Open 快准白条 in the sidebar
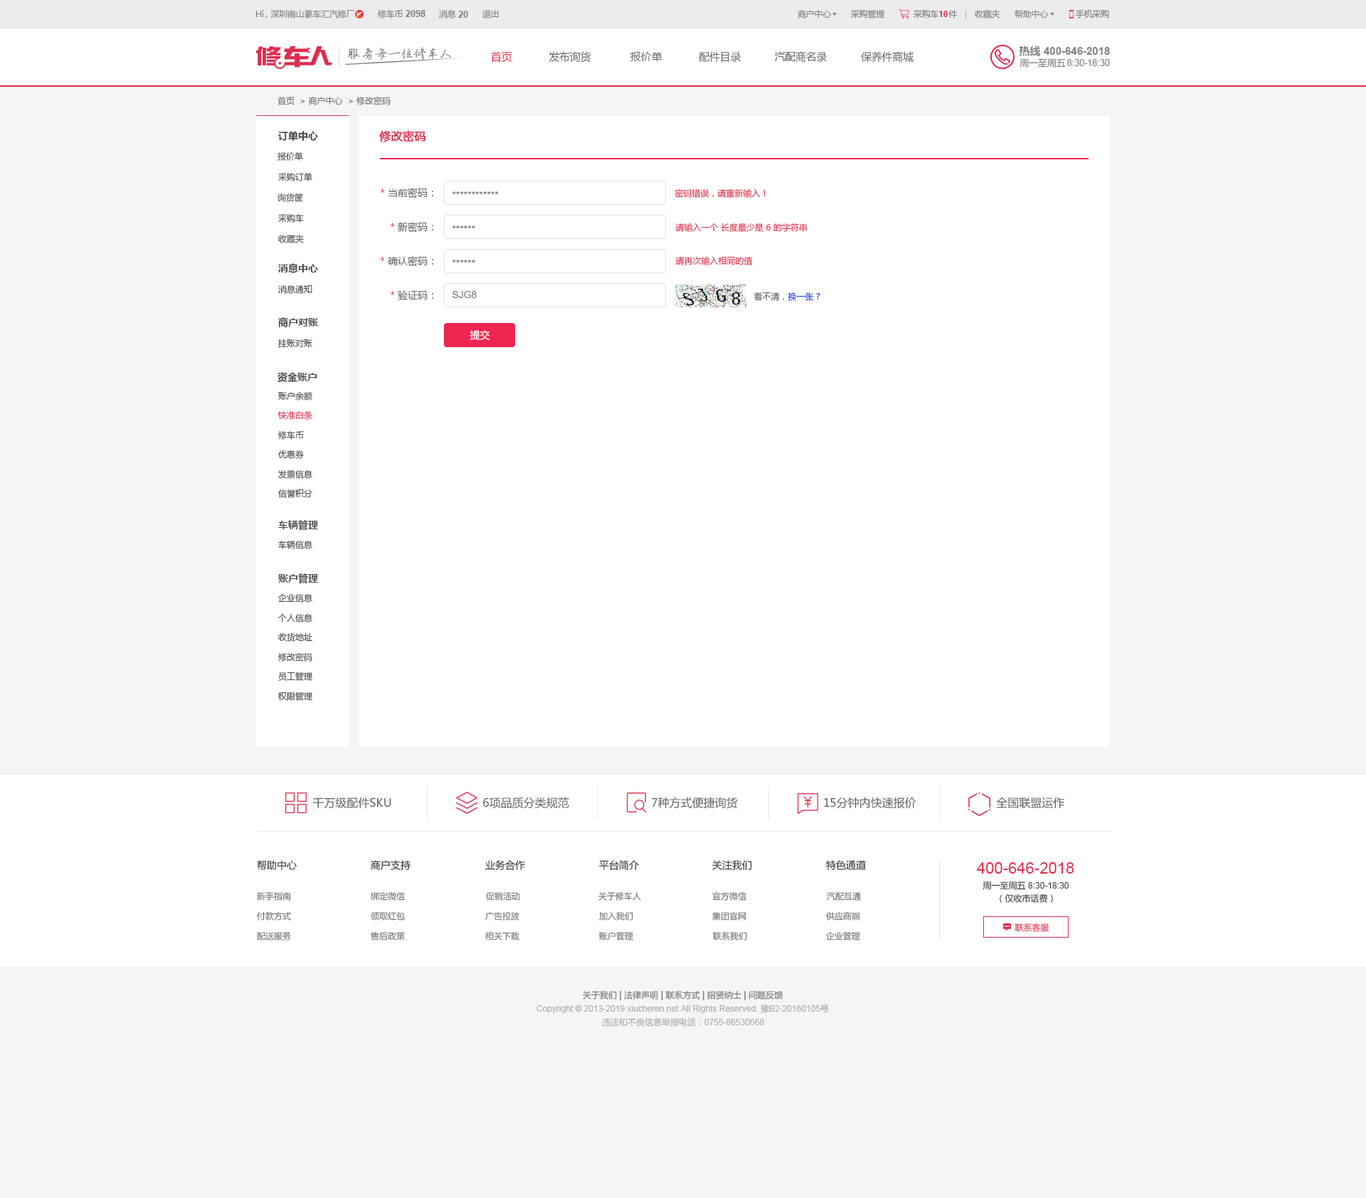1366x1198 pixels. pyautogui.click(x=295, y=415)
